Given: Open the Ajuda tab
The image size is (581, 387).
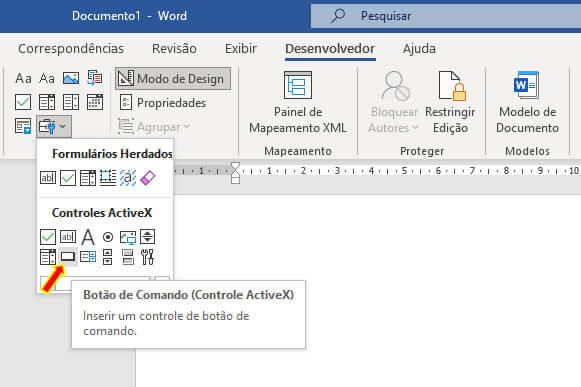Looking at the screenshot, I should [419, 49].
